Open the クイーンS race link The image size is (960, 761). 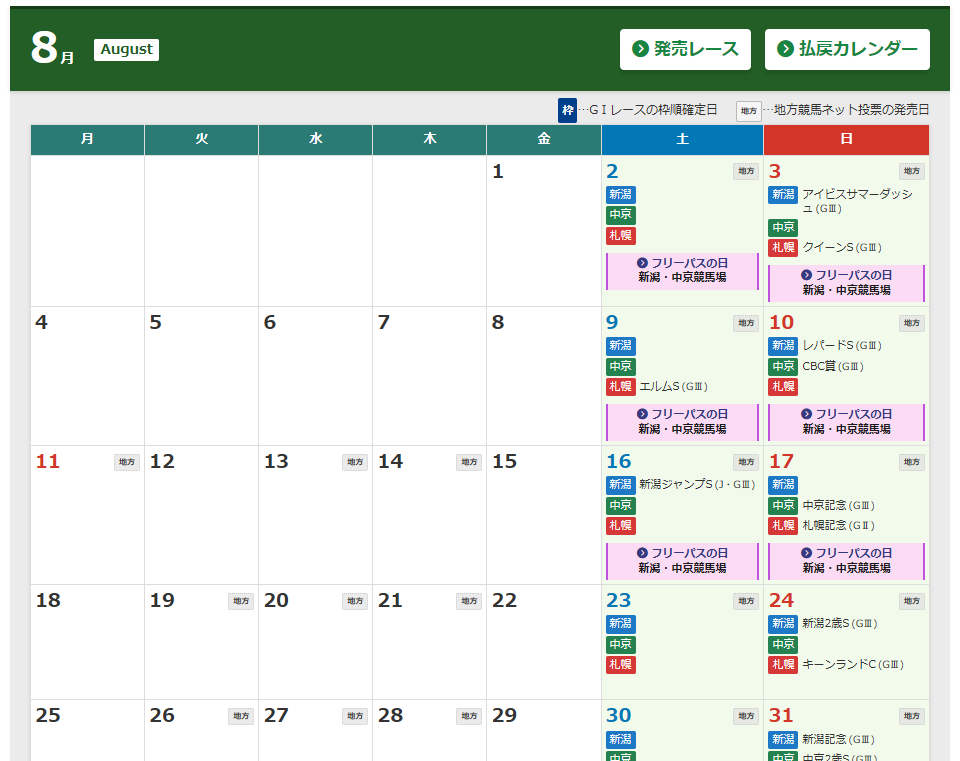(x=841, y=248)
